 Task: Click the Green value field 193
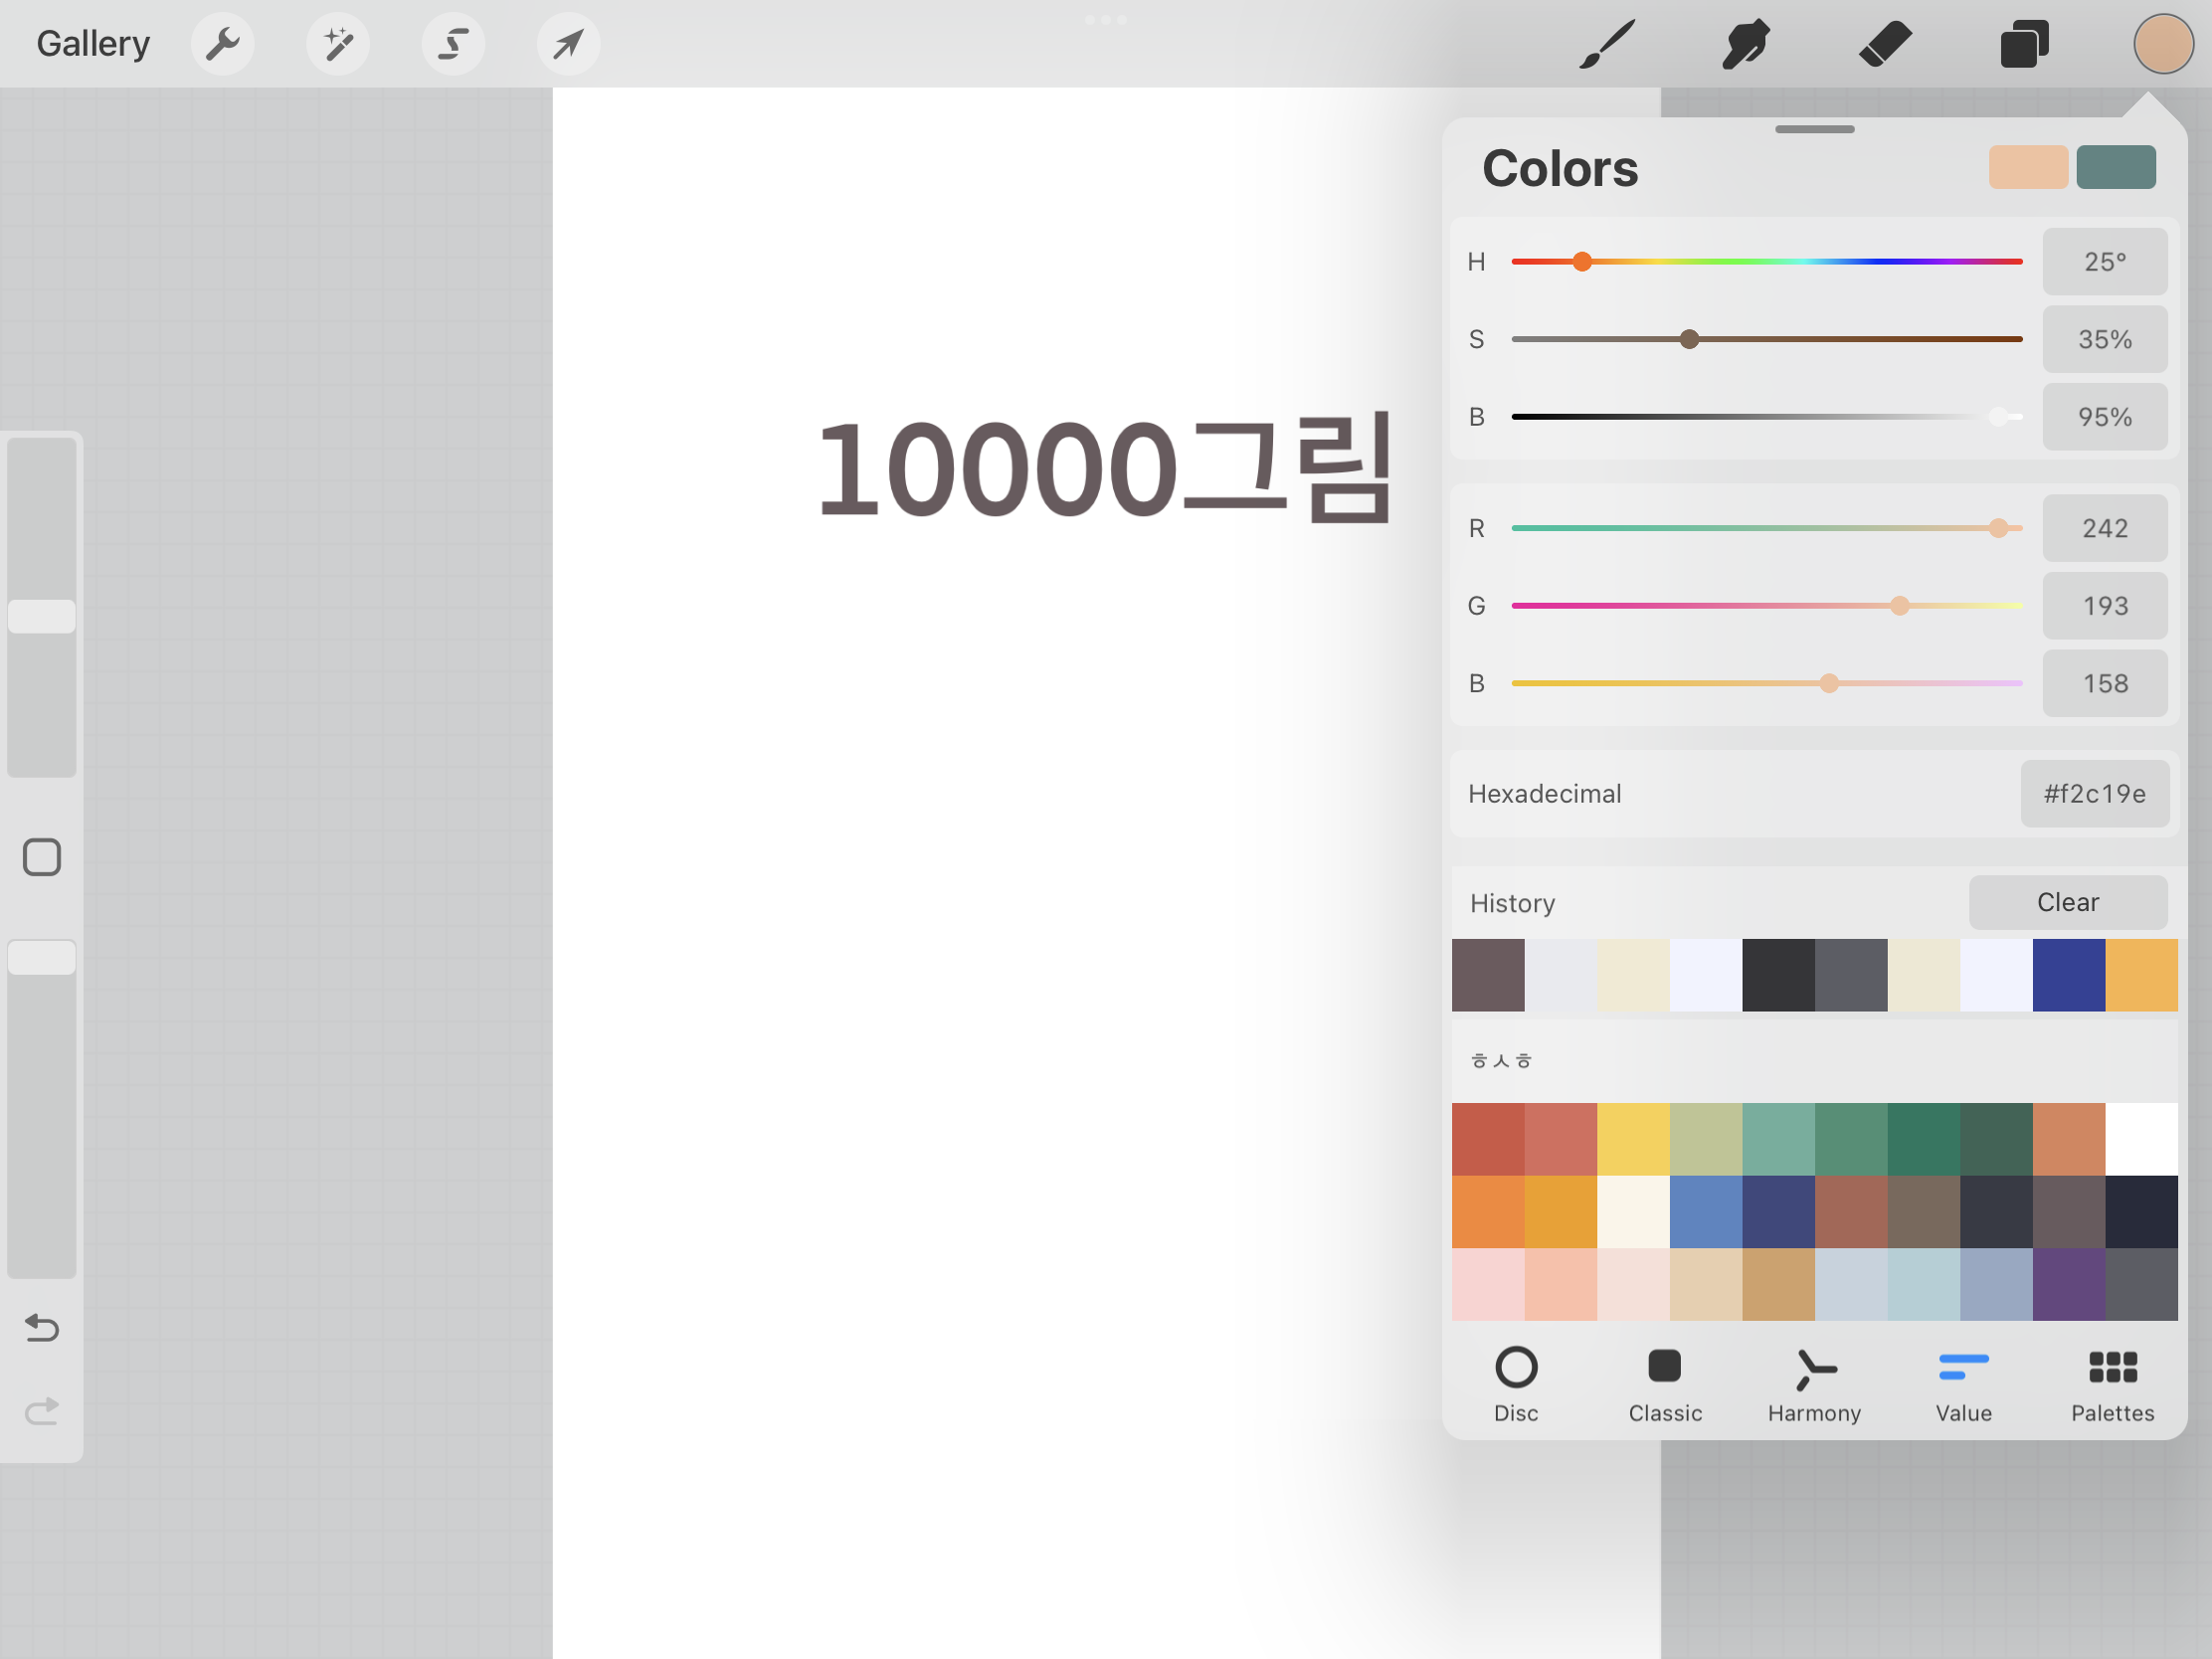pos(2105,606)
